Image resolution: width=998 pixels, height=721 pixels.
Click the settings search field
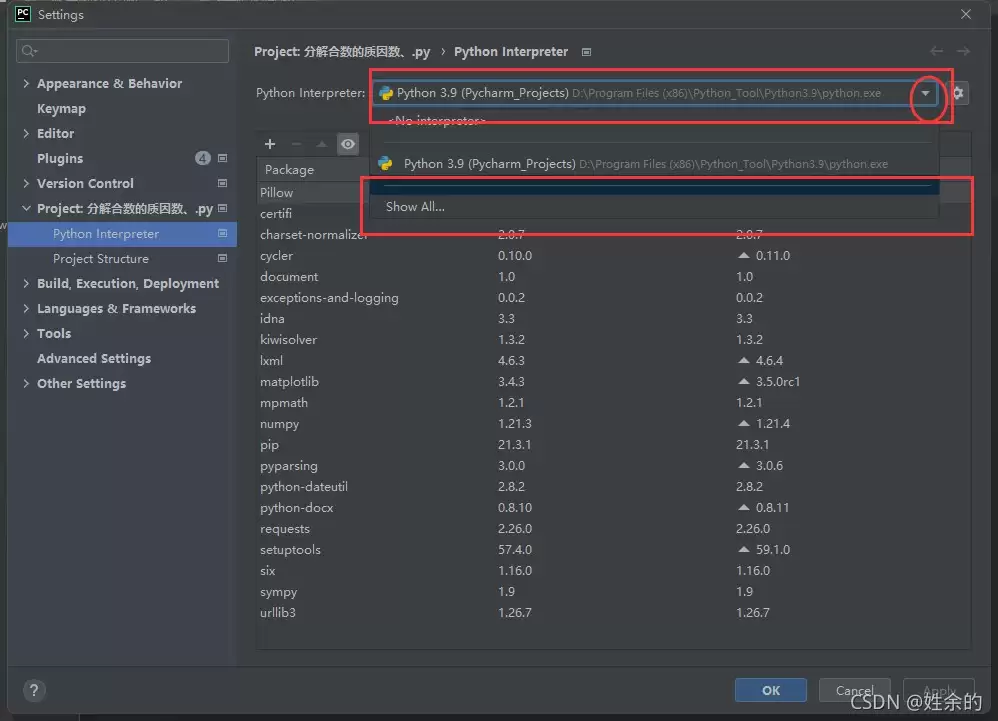122,51
